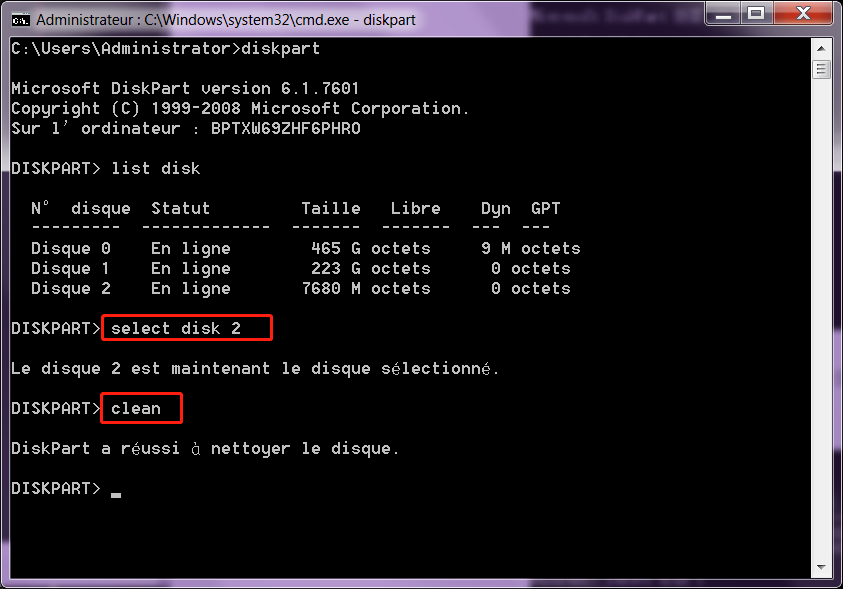Click the scrollbar up arrow
843x589 pixels.
click(x=822, y=47)
